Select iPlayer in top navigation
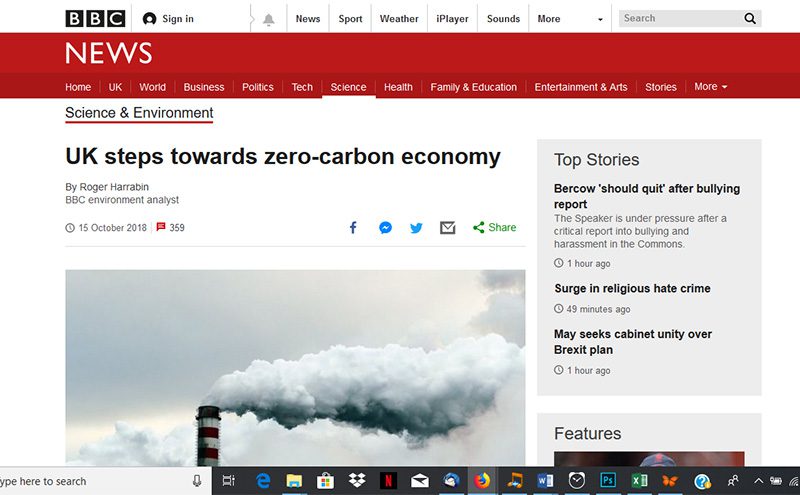The height and width of the screenshot is (495, 800). 452,19
